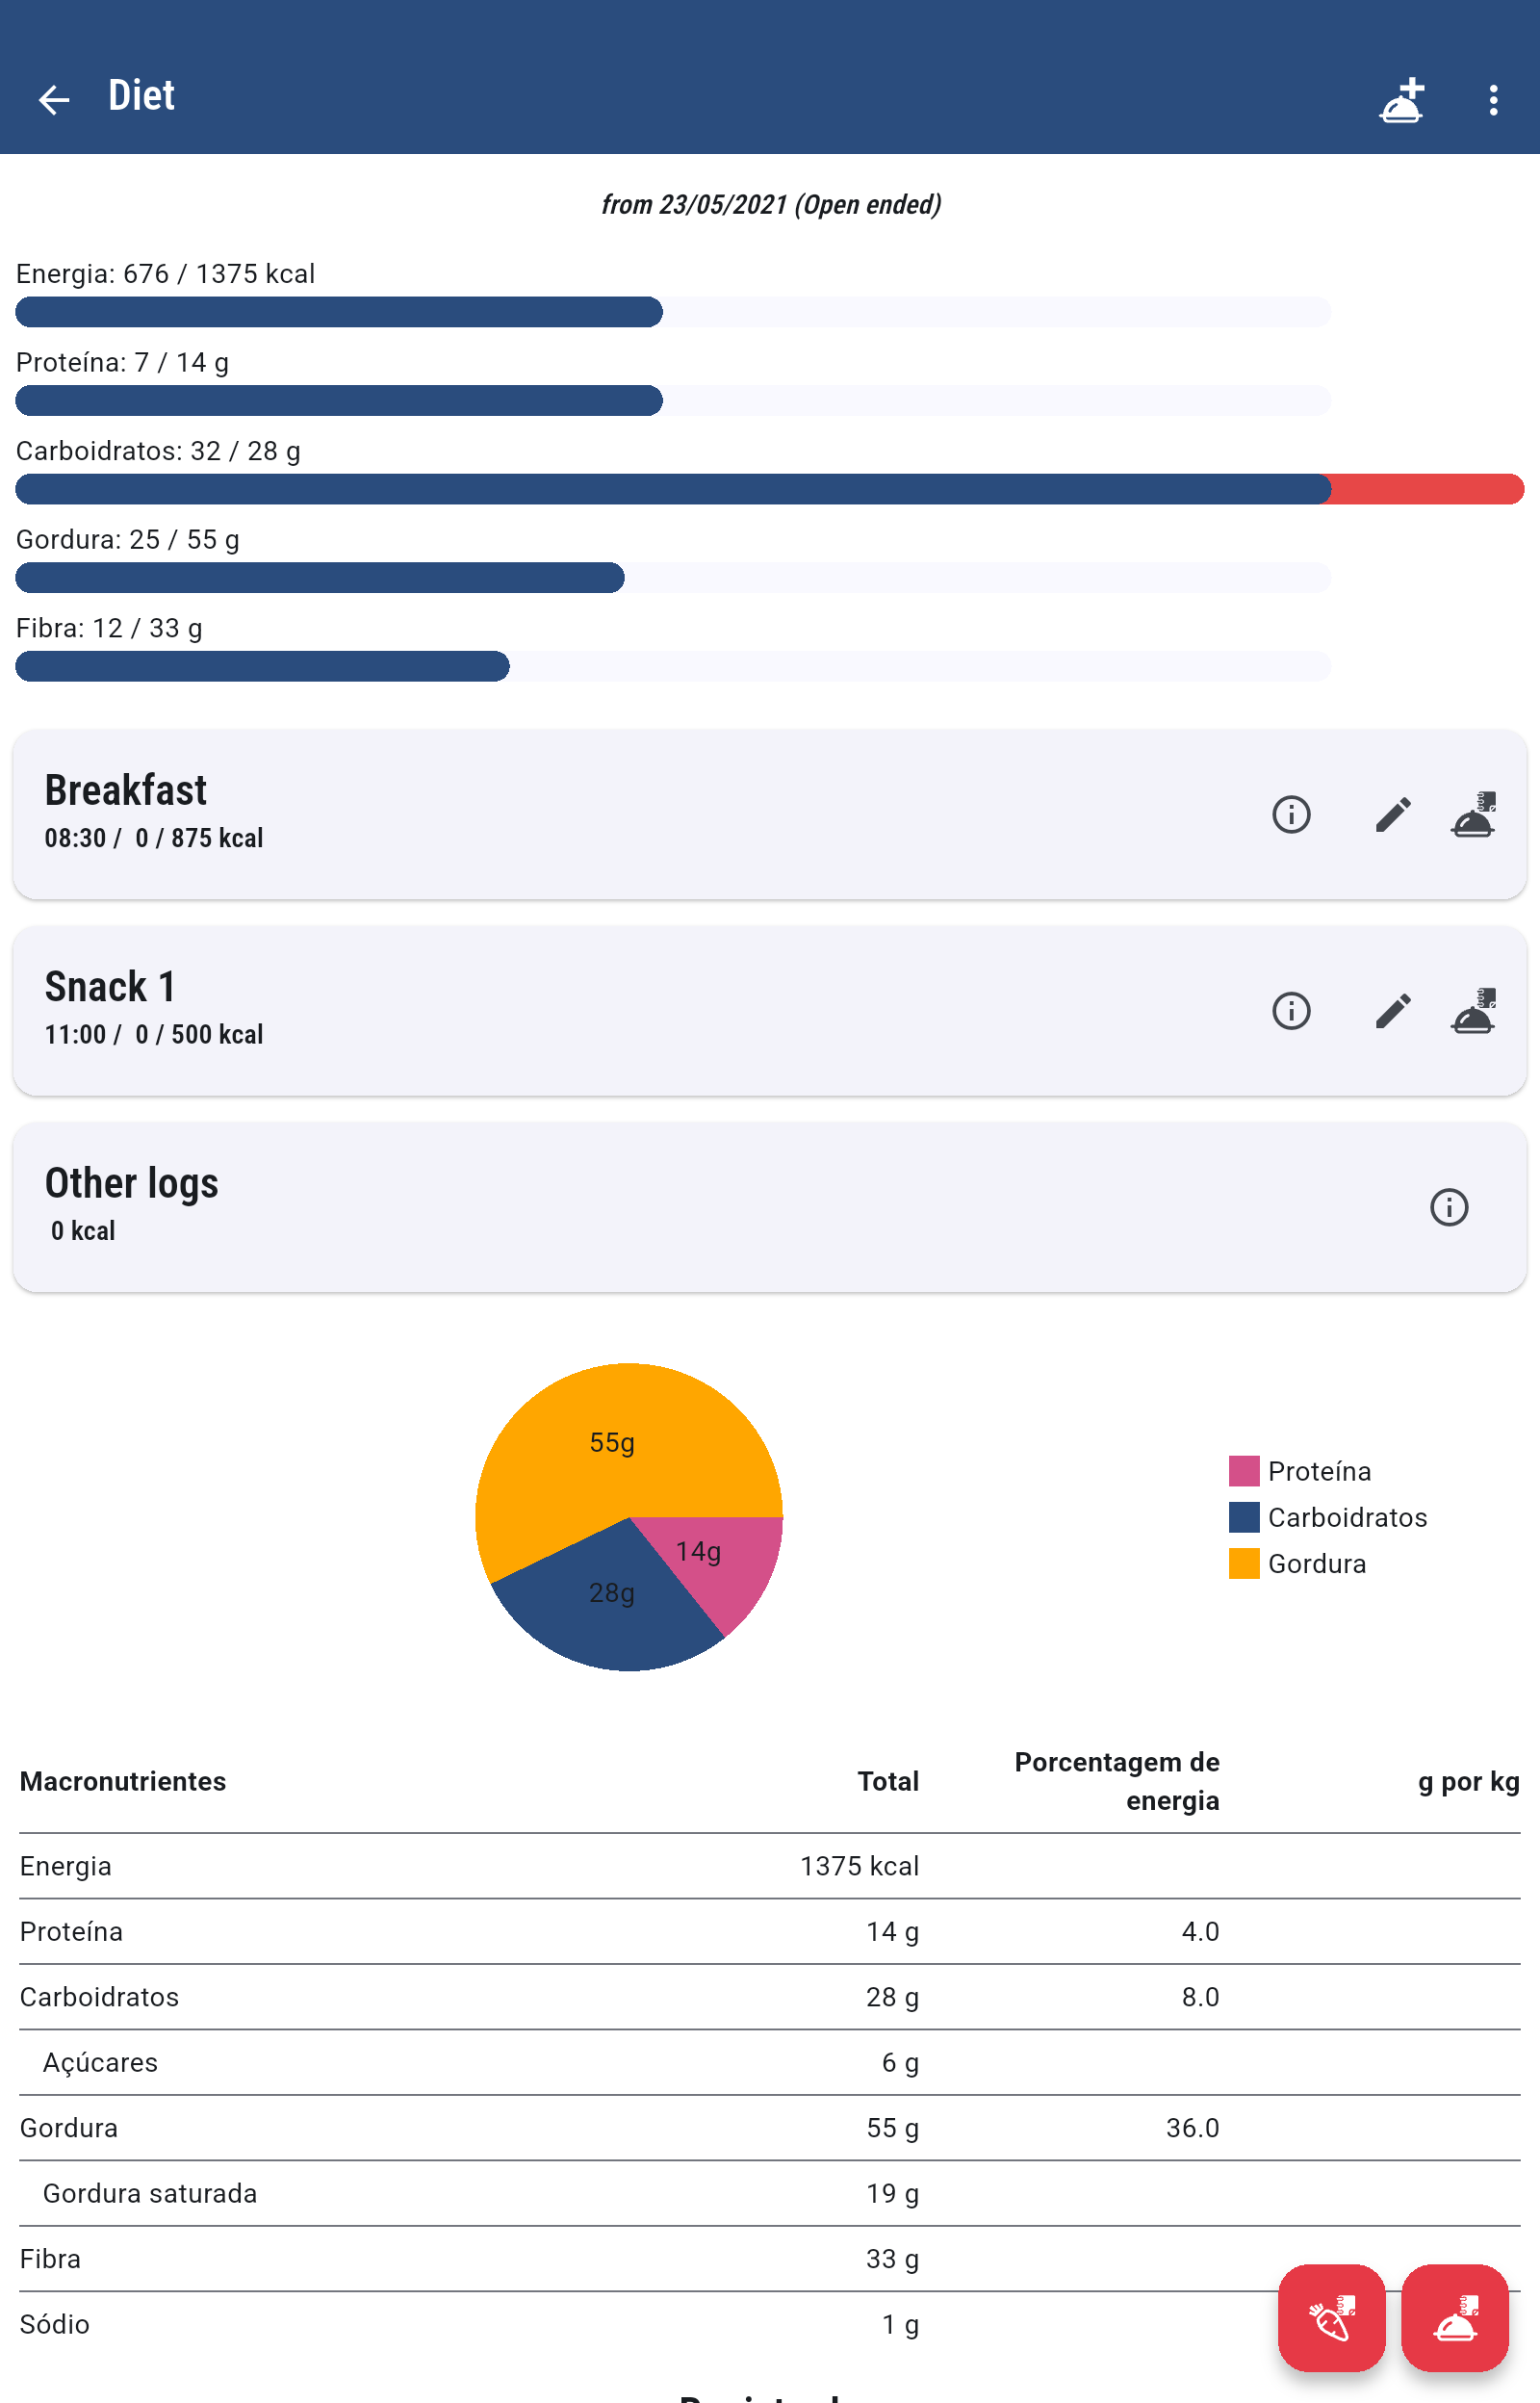Image resolution: width=1540 pixels, height=2403 pixels.
Task: Open the Snack 1 meal card
Action: (600, 1010)
